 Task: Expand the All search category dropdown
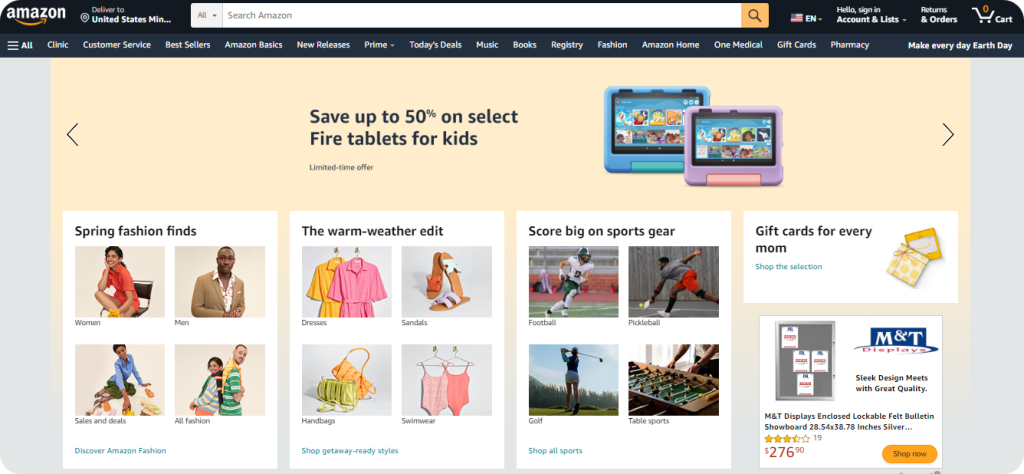(206, 15)
